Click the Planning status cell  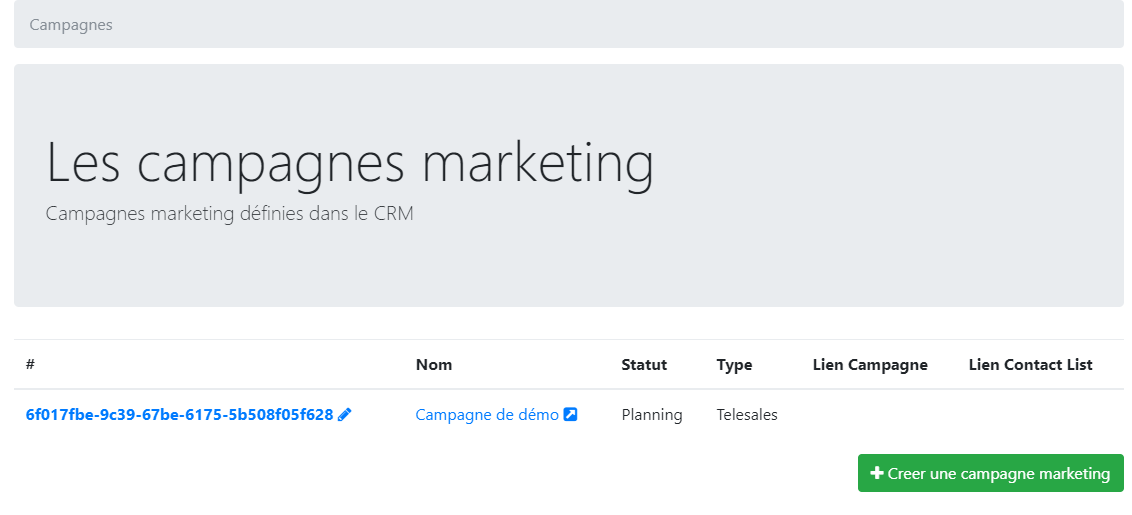(x=652, y=415)
